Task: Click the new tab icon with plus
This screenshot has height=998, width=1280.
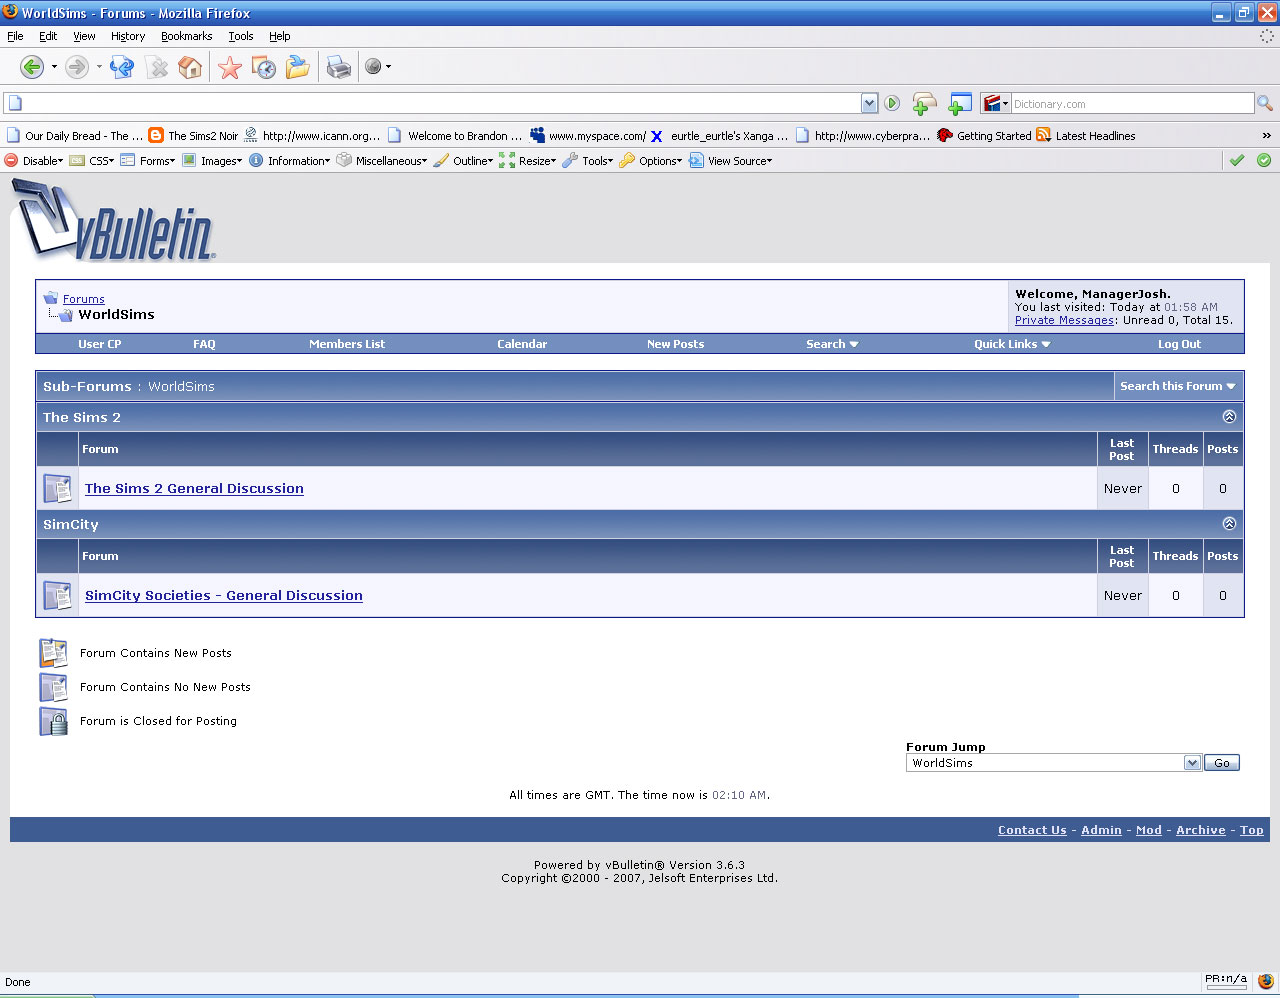Action: pos(925,103)
